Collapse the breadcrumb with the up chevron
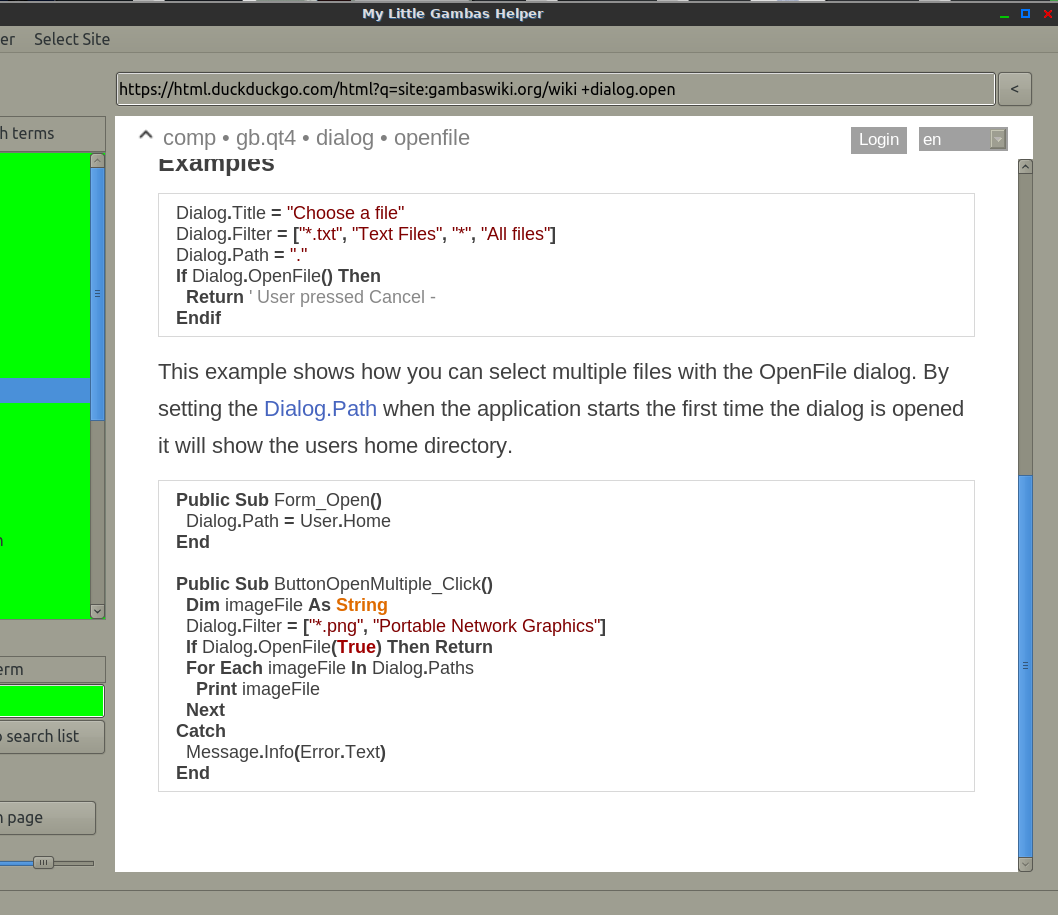 (x=145, y=136)
